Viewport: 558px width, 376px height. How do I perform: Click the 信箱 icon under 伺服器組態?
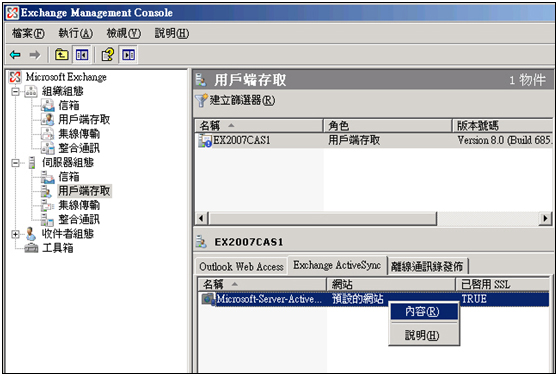coord(47,177)
